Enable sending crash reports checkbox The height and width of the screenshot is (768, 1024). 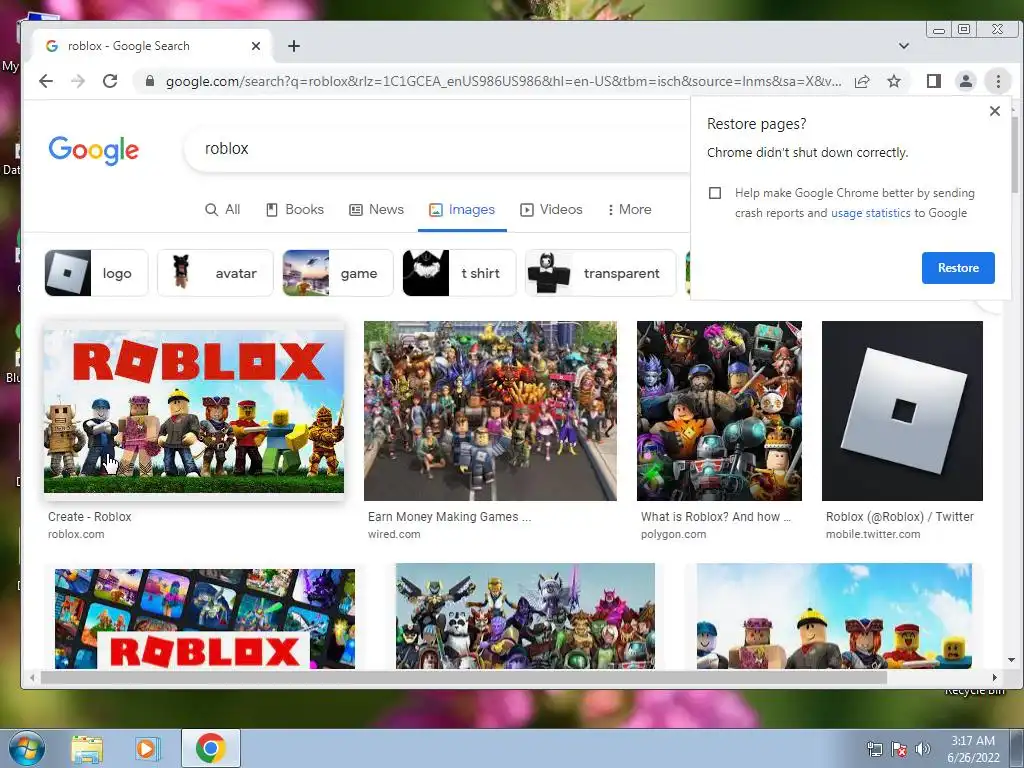tap(715, 193)
